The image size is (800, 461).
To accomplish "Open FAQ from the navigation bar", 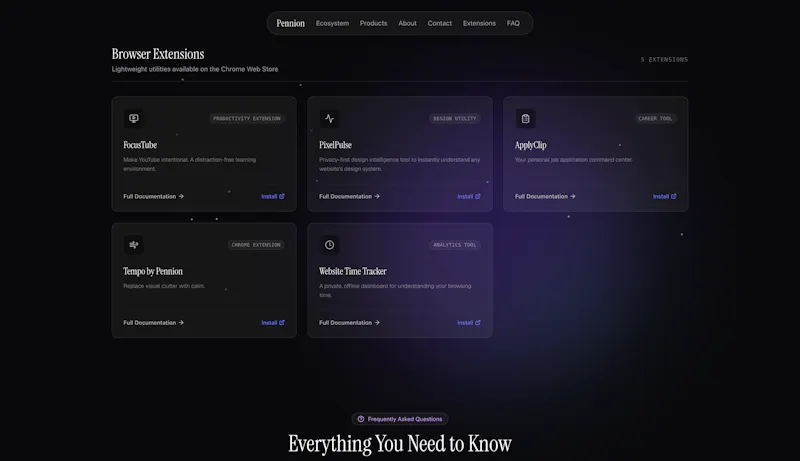I will tap(513, 23).
